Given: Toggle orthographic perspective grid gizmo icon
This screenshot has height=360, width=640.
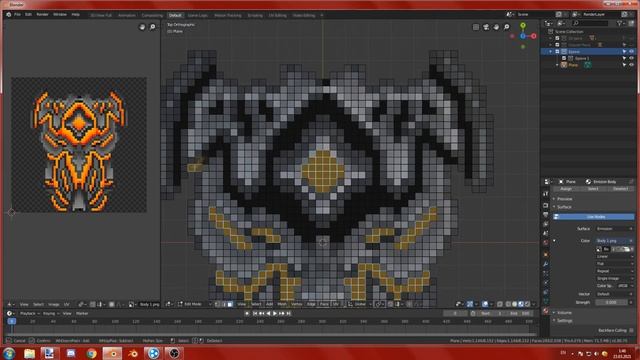Looking at the screenshot, I should click(476, 27).
